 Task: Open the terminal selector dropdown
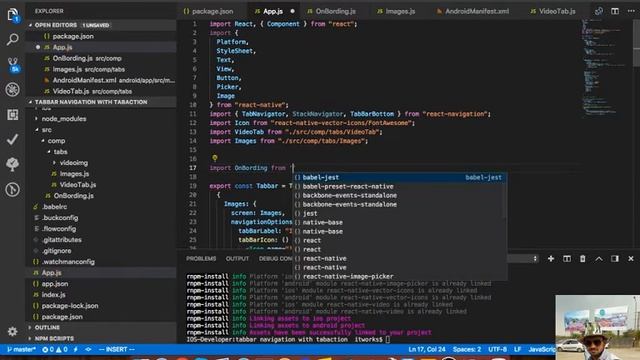pos(523,258)
